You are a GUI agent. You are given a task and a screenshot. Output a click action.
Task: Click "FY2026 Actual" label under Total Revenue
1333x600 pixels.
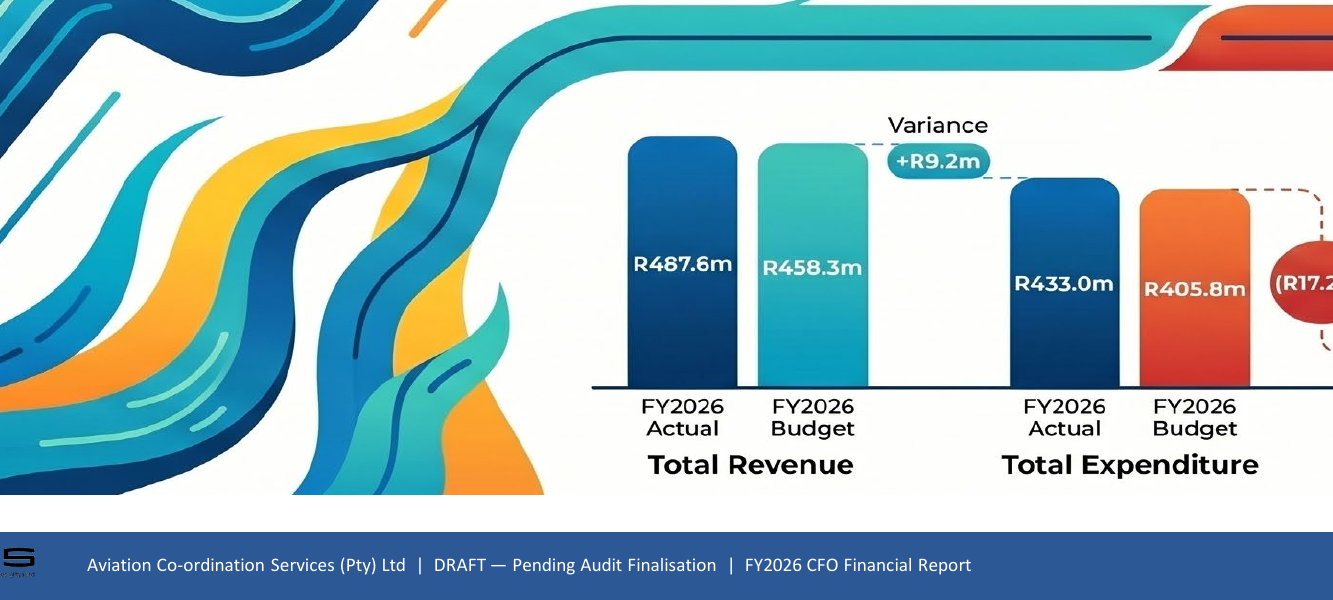[683, 418]
